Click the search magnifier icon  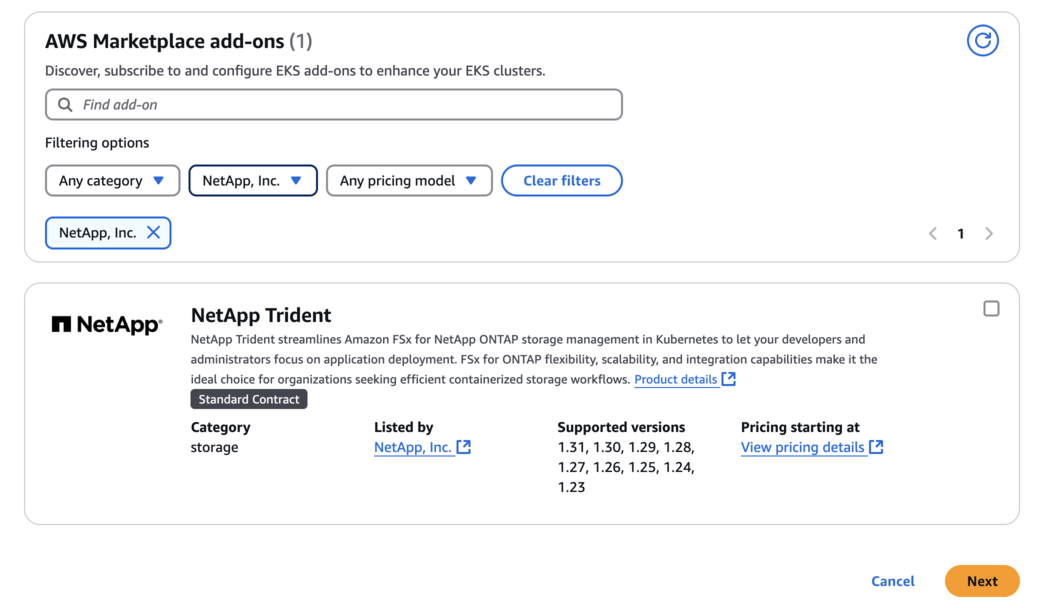pos(65,105)
